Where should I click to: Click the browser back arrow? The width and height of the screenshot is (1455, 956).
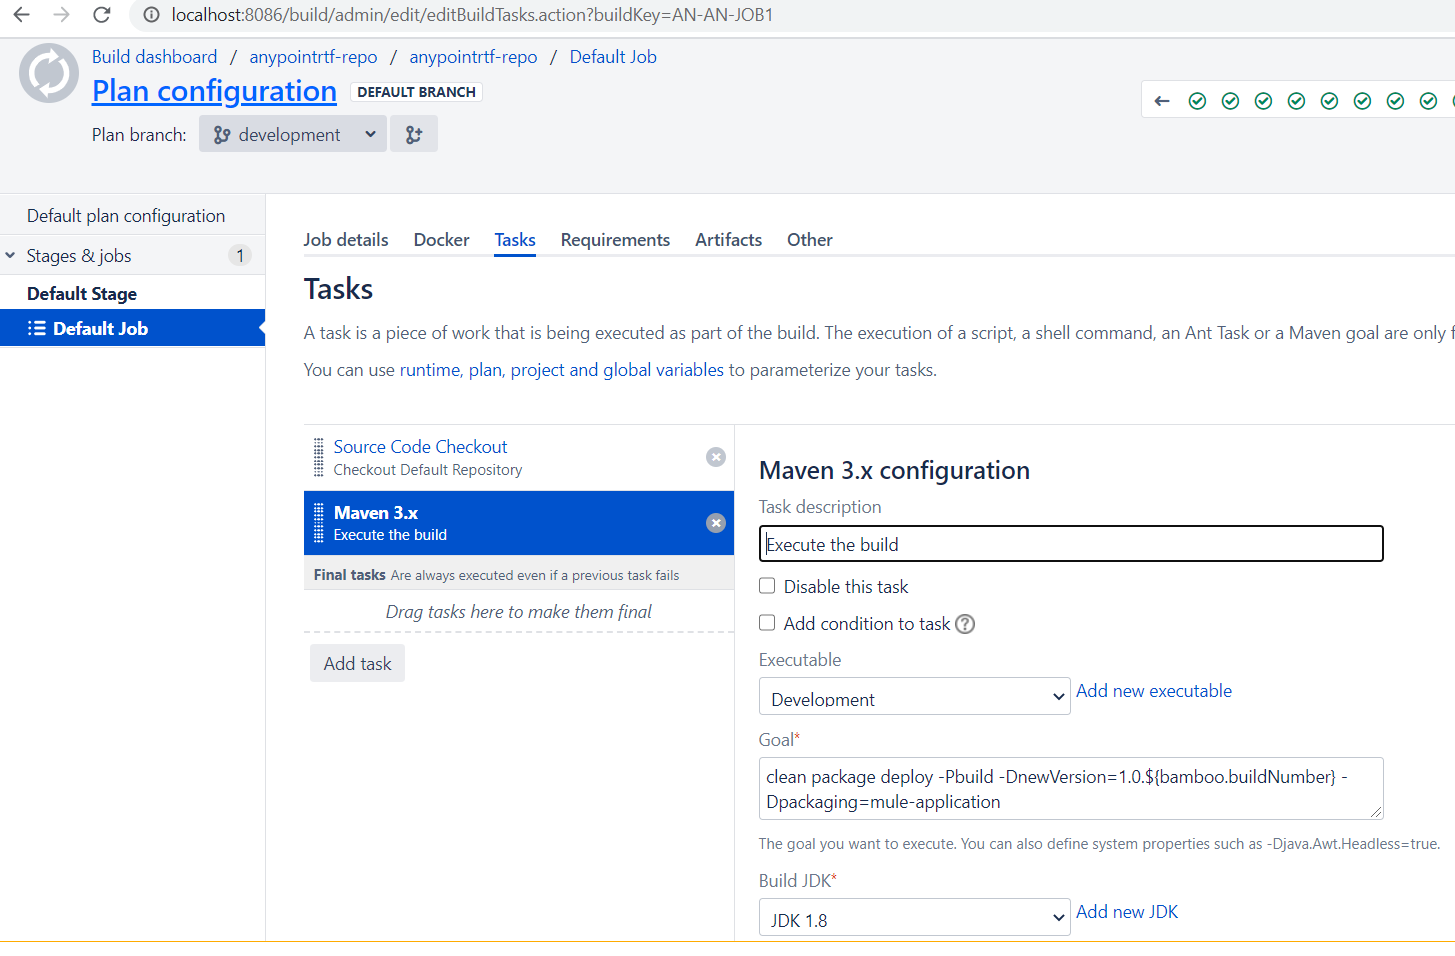[21, 15]
